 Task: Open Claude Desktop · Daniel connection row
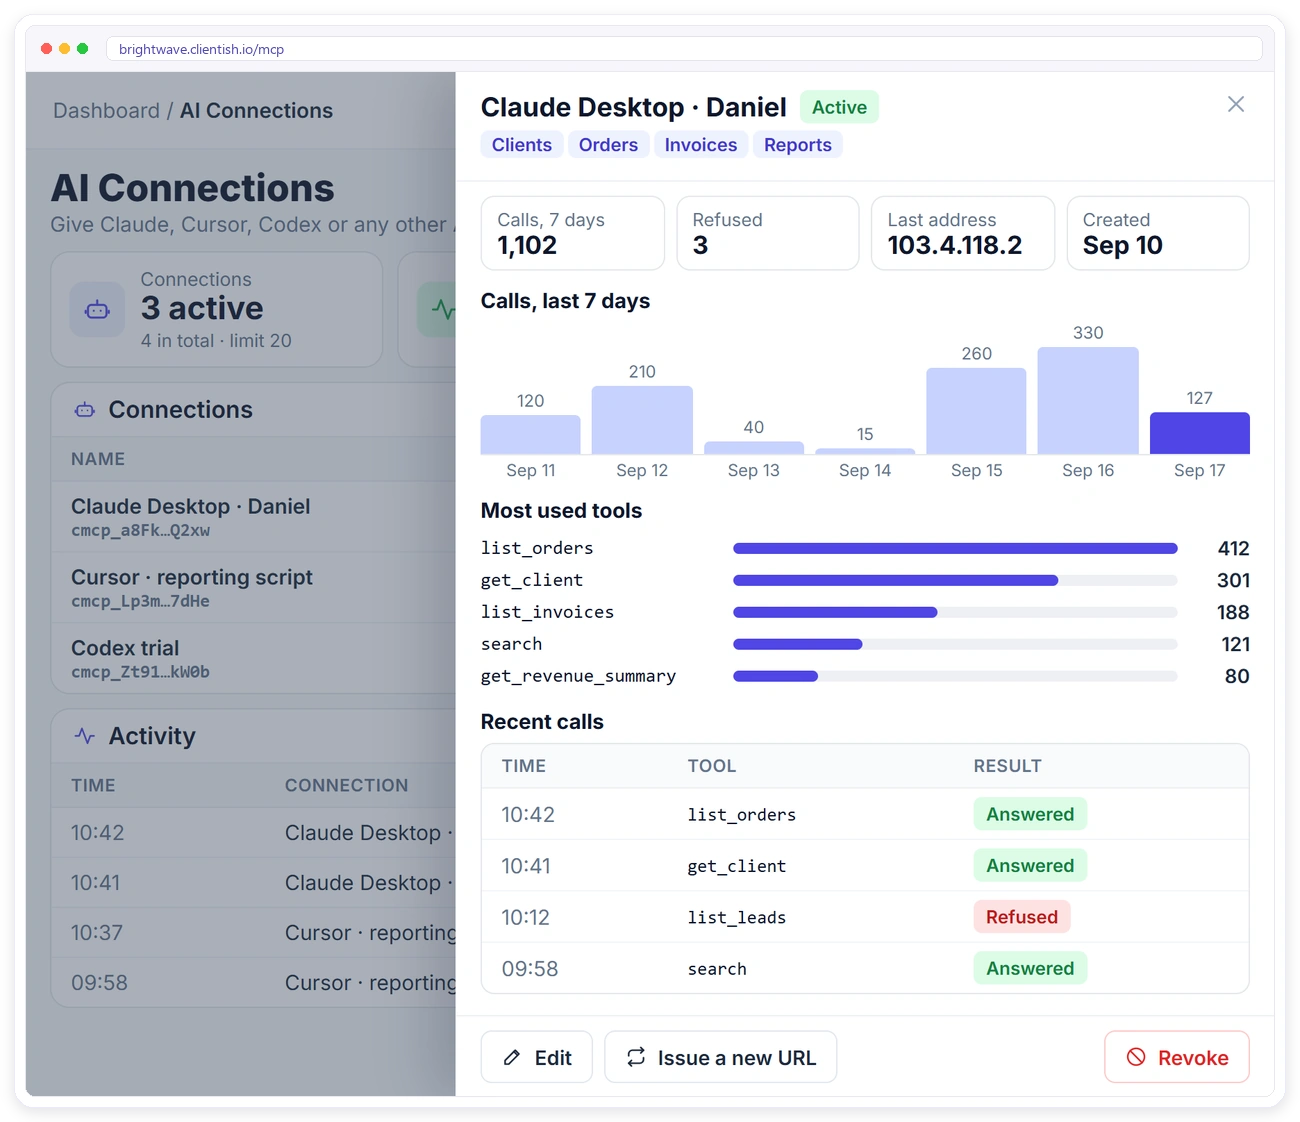[x=254, y=517]
